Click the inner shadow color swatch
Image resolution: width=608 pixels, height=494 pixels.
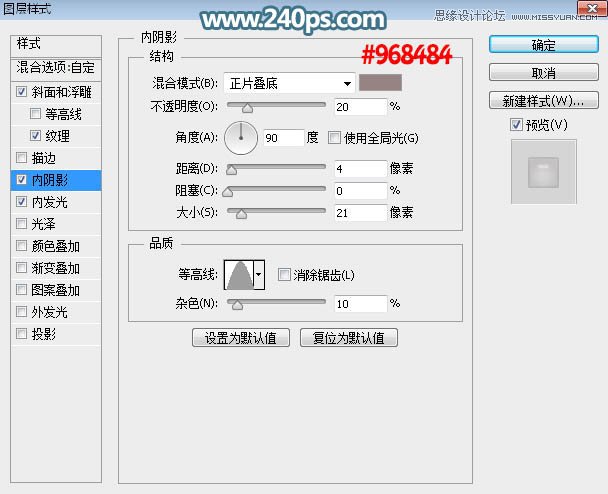click(x=380, y=83)
